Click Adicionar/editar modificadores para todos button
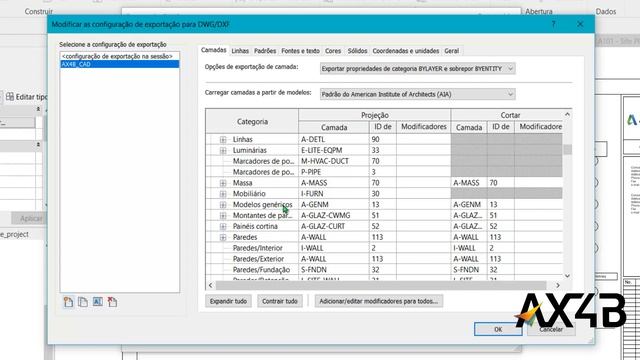Screen dimensions: 640x360 click(378, 301)
